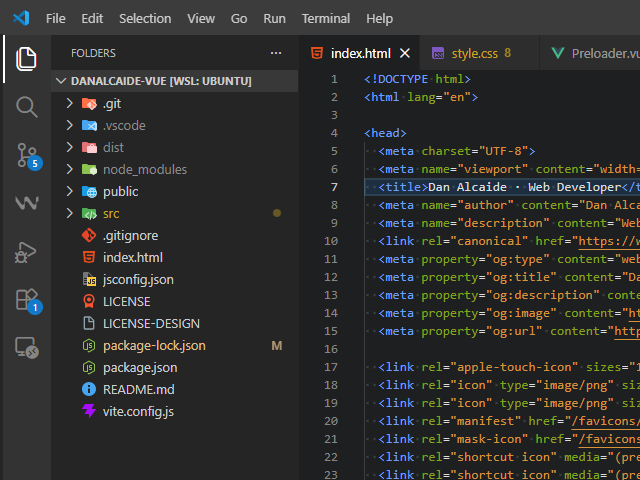Open the Go menu
The width and height of the screenshot is (640, 480).
coord(239,18)
